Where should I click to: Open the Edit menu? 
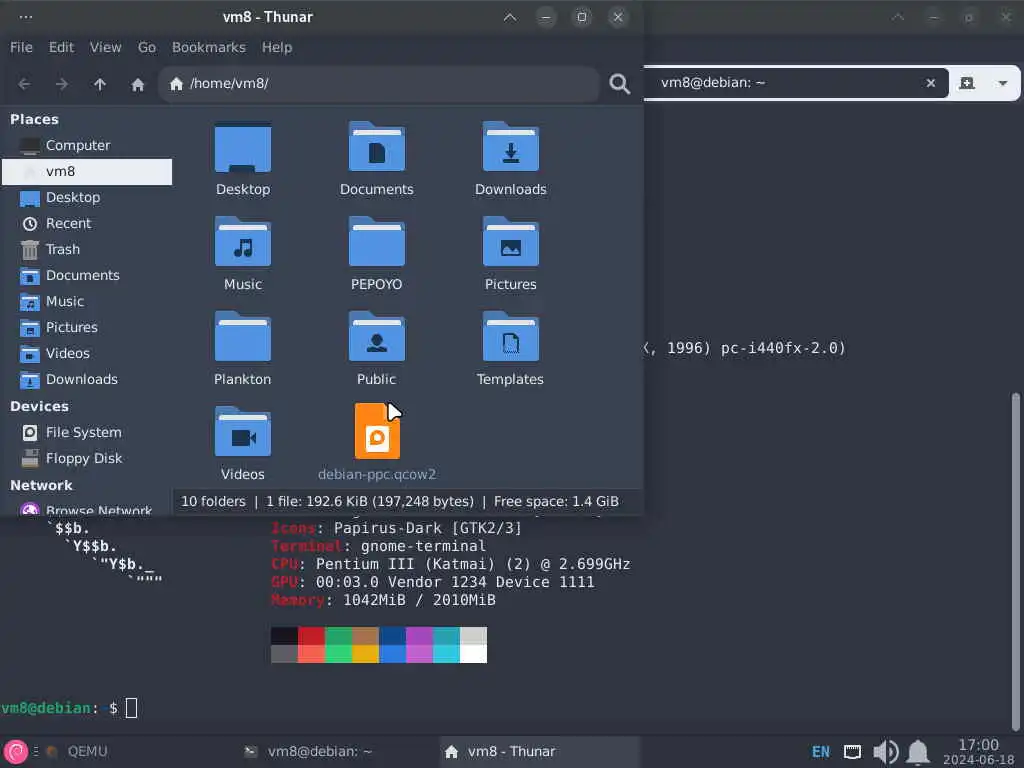point(61,48)
